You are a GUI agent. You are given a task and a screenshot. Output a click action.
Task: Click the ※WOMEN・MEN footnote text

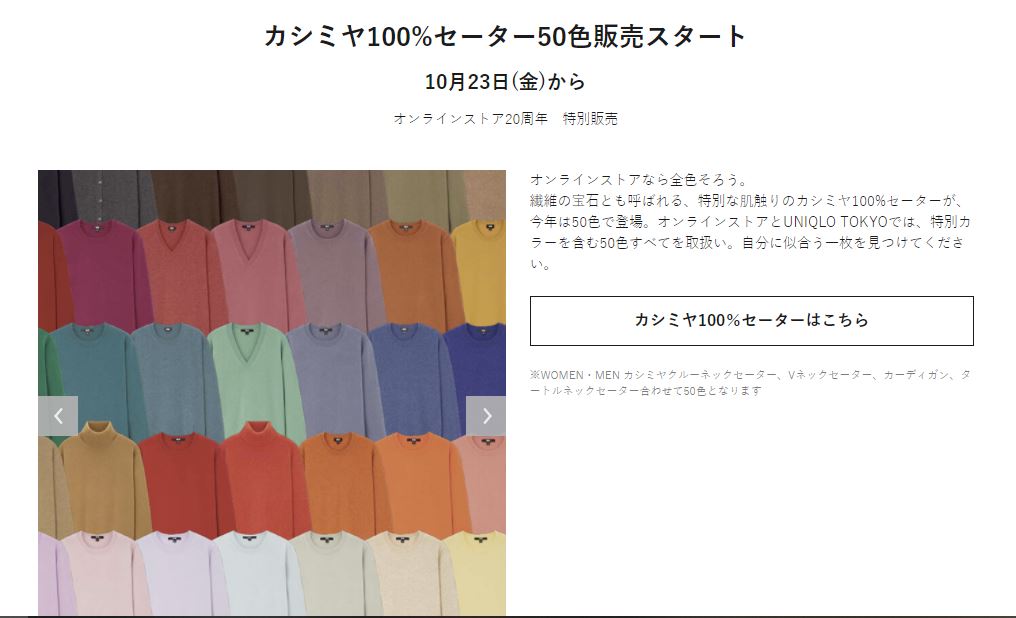tap(750, 382)
